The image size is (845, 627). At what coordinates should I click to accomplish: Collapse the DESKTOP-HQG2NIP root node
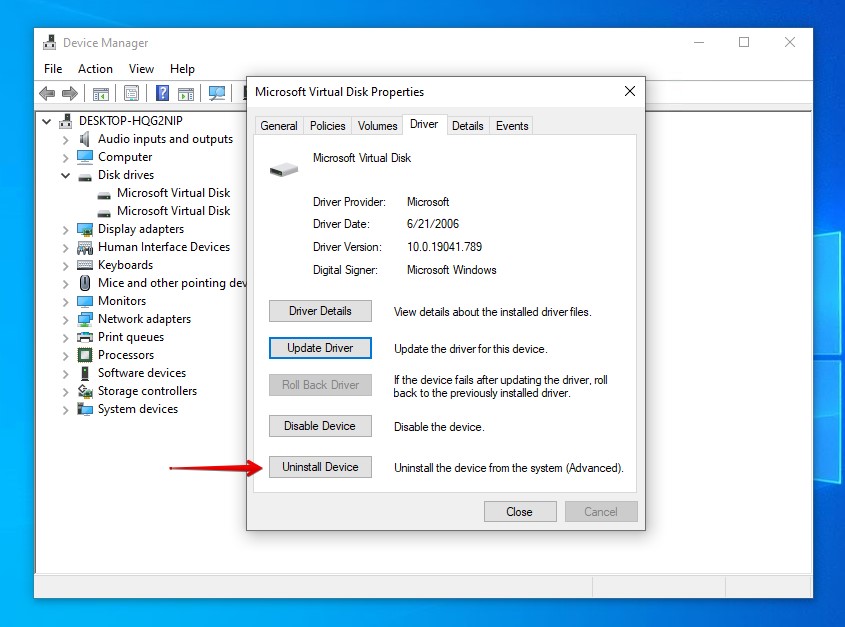click(x=47, y=121)
